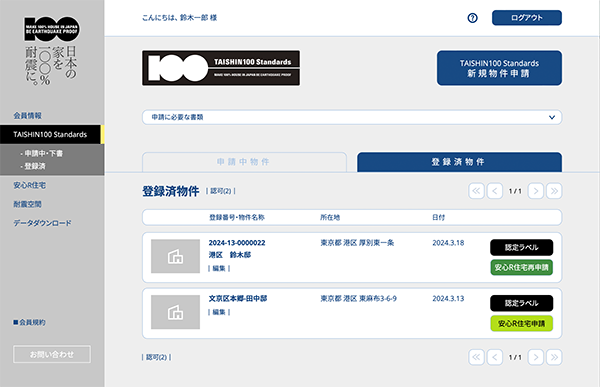Go to next page in bottom pagination
This screenshot has width=600, height=387.
click(536, 357)
